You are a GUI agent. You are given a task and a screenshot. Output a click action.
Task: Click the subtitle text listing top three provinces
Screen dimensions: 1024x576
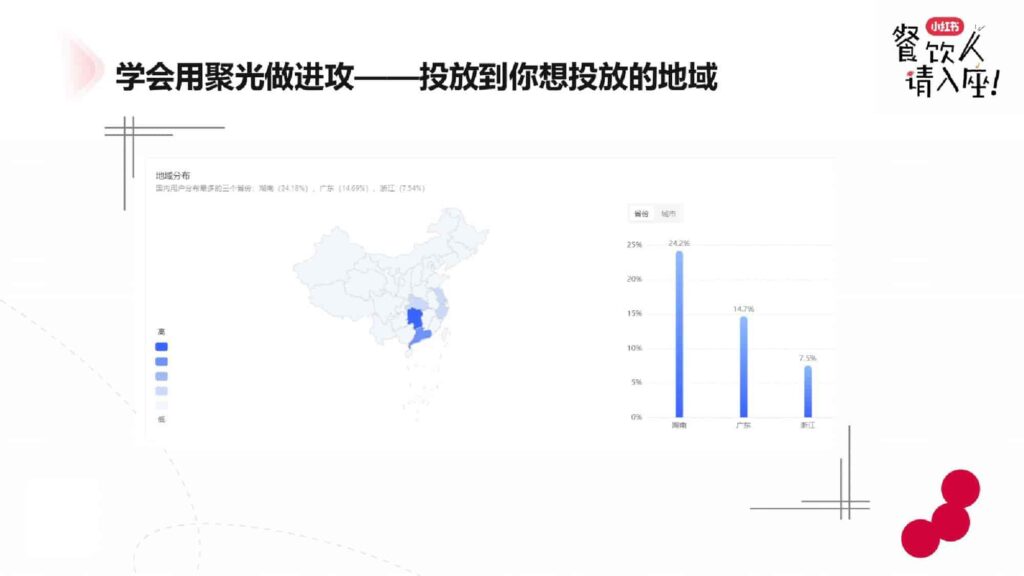click(290, 185)
